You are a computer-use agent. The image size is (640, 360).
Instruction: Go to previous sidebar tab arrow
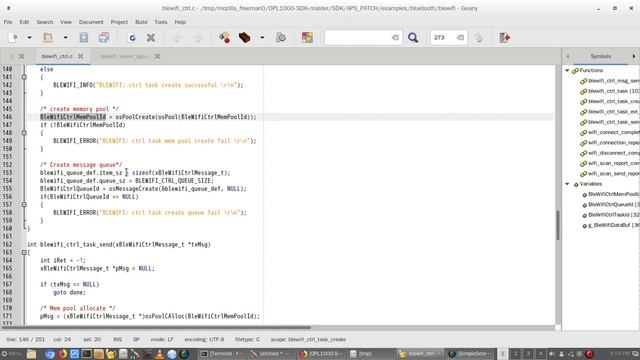[x=568, y=56]
